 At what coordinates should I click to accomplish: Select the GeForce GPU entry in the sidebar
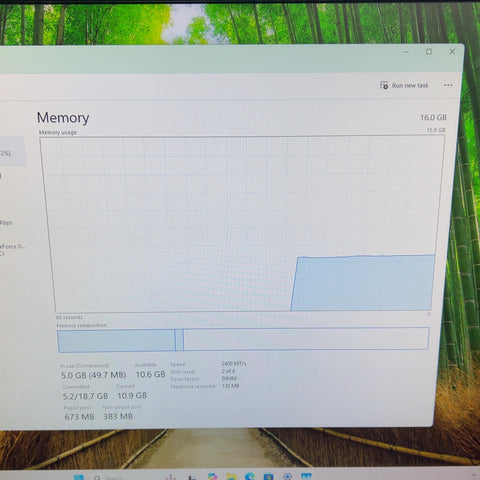13,249
